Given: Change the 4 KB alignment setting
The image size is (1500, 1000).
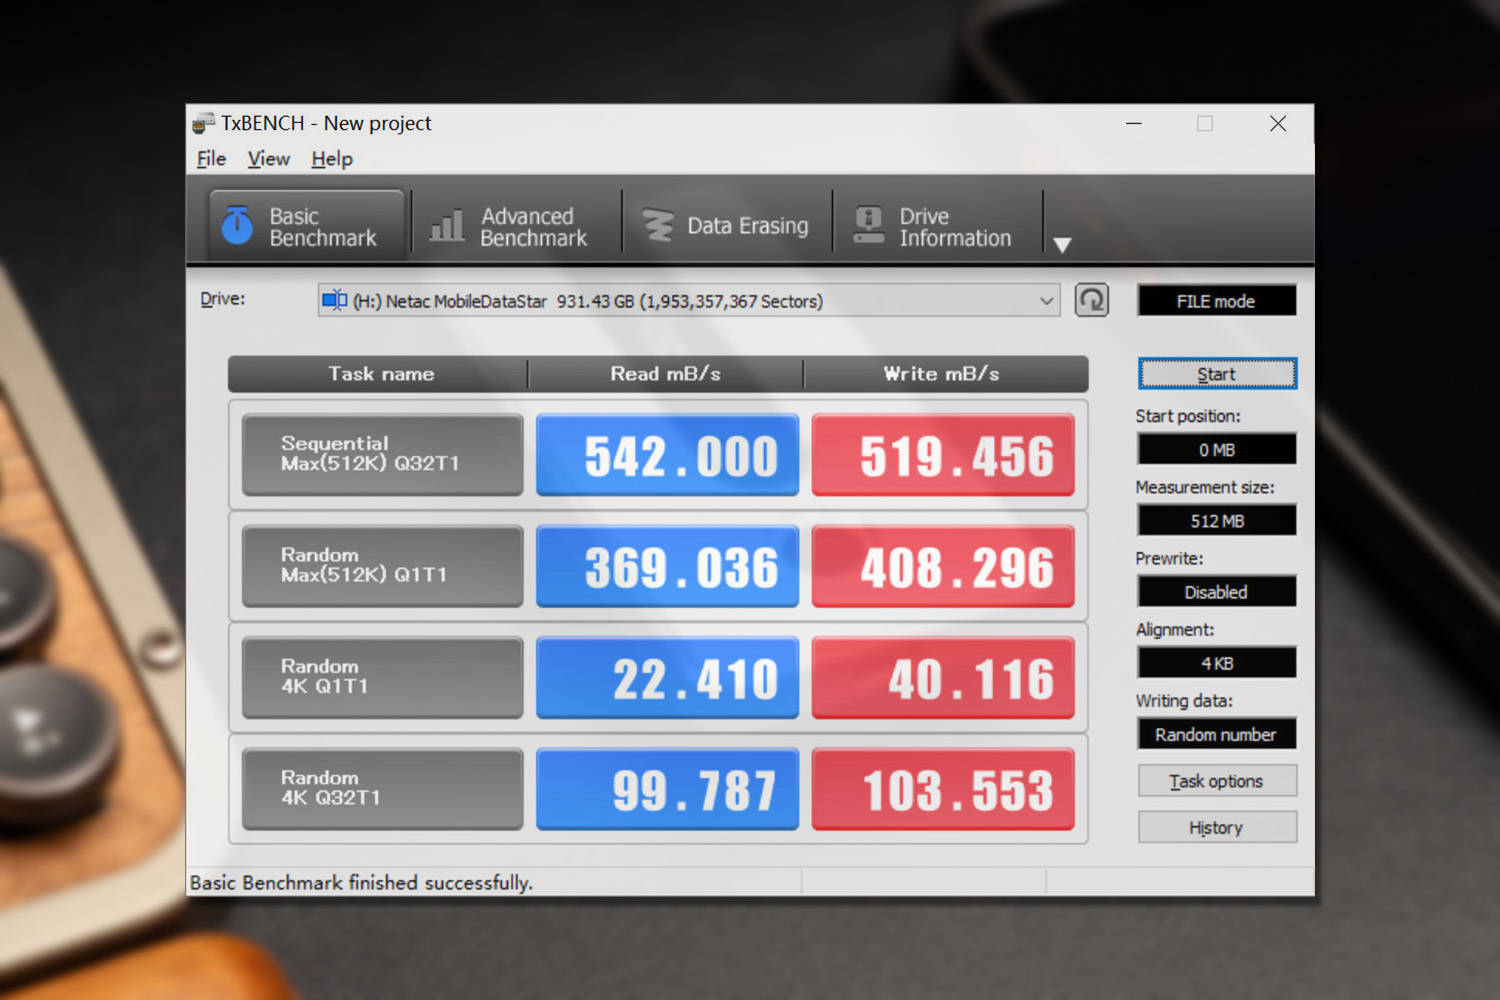Looking at the screenshot, I should pos(1217,662).
